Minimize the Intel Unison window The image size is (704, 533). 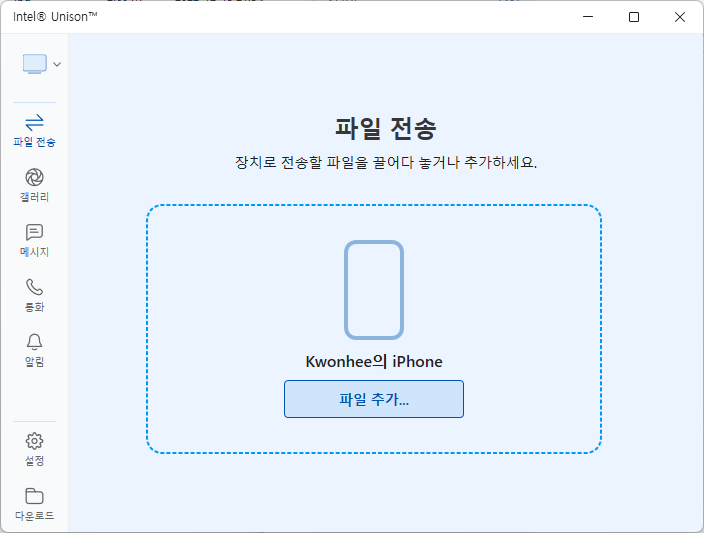pos(587,17)
